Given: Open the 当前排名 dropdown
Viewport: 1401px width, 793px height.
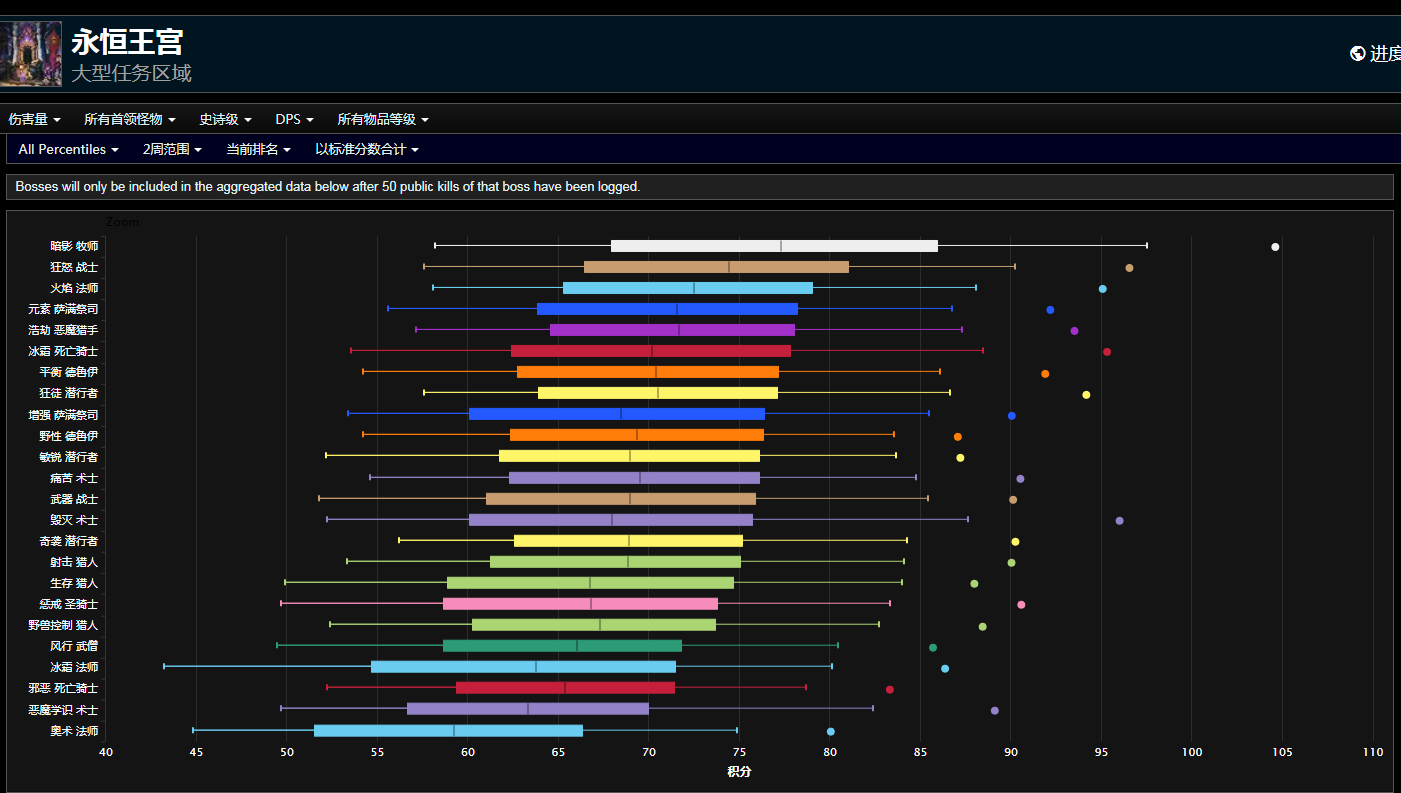Looking at the screenshot, I should coord(258,149).
